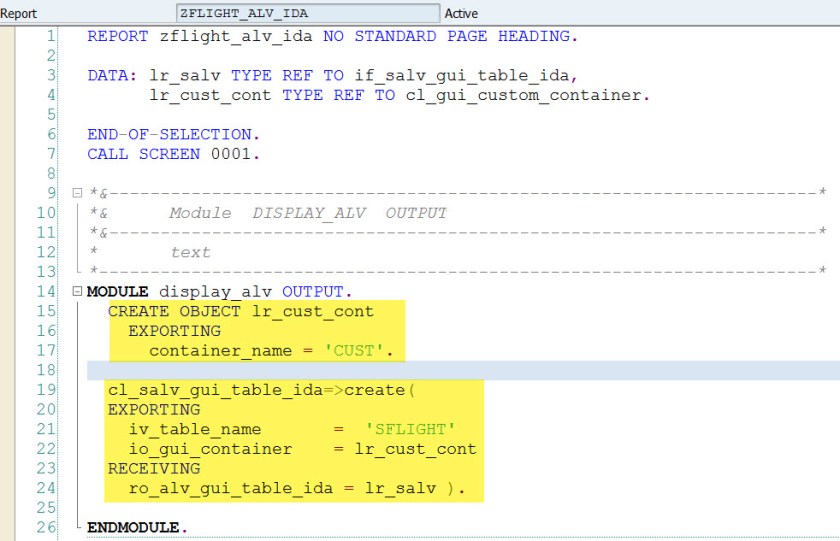
Task: Click 'io_gui_container' parameter
Action: (x=211, y=449)
